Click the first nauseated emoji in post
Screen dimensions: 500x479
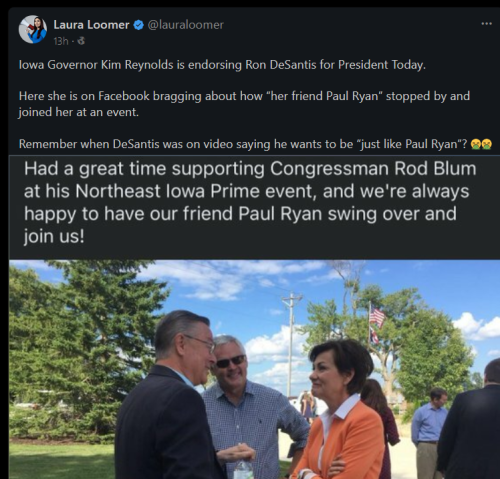point(475,144)
